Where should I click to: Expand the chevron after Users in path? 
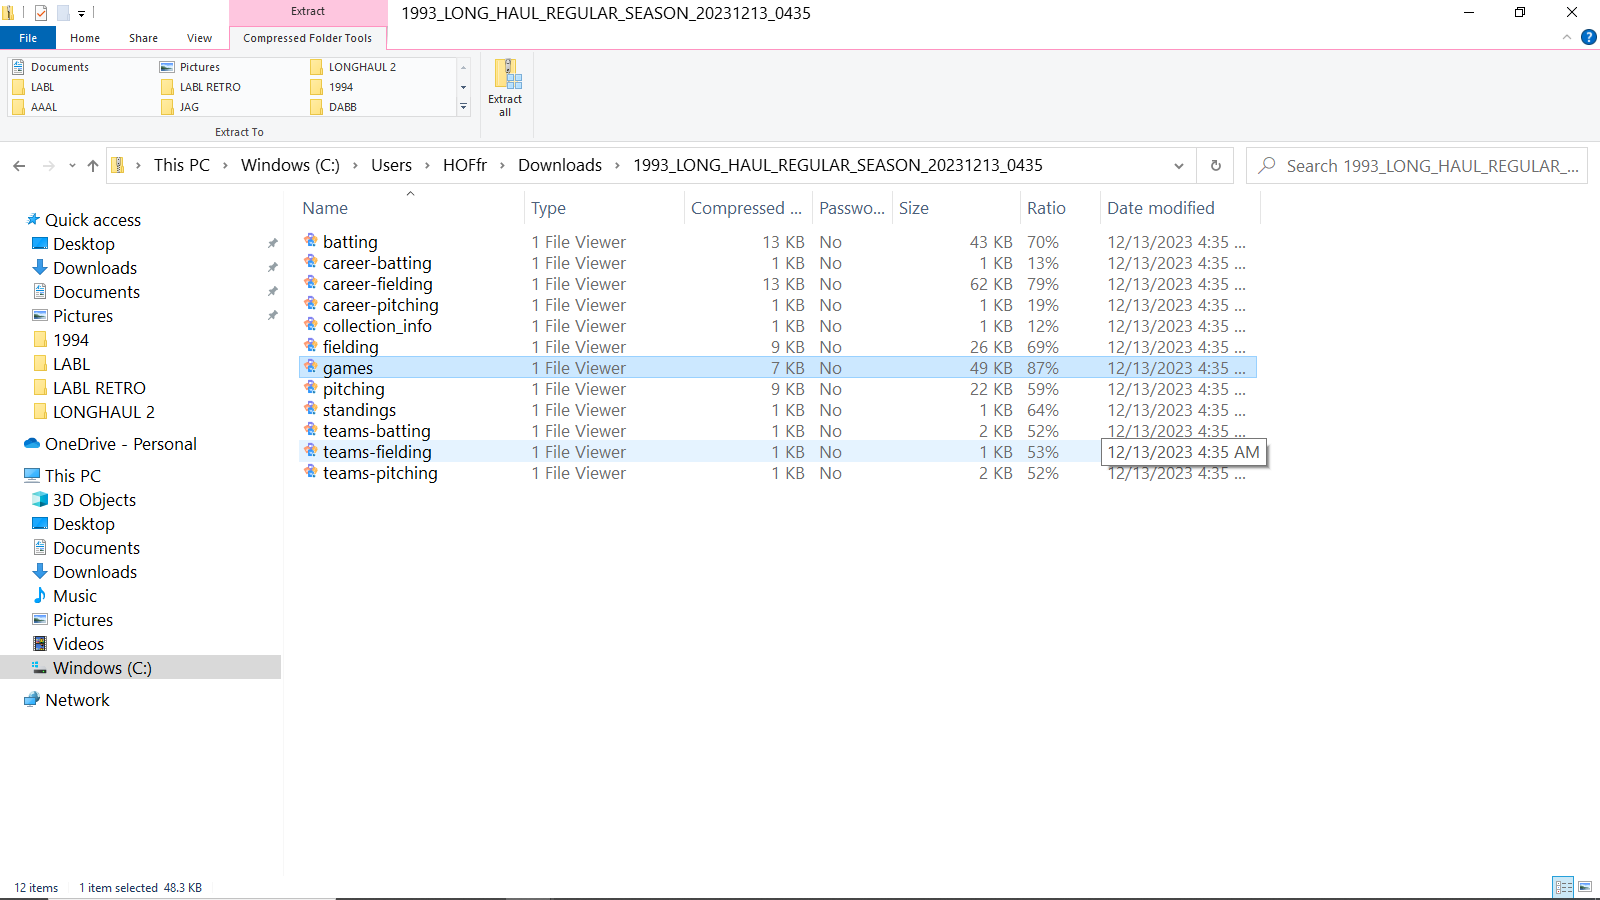(x=427, y=166)
